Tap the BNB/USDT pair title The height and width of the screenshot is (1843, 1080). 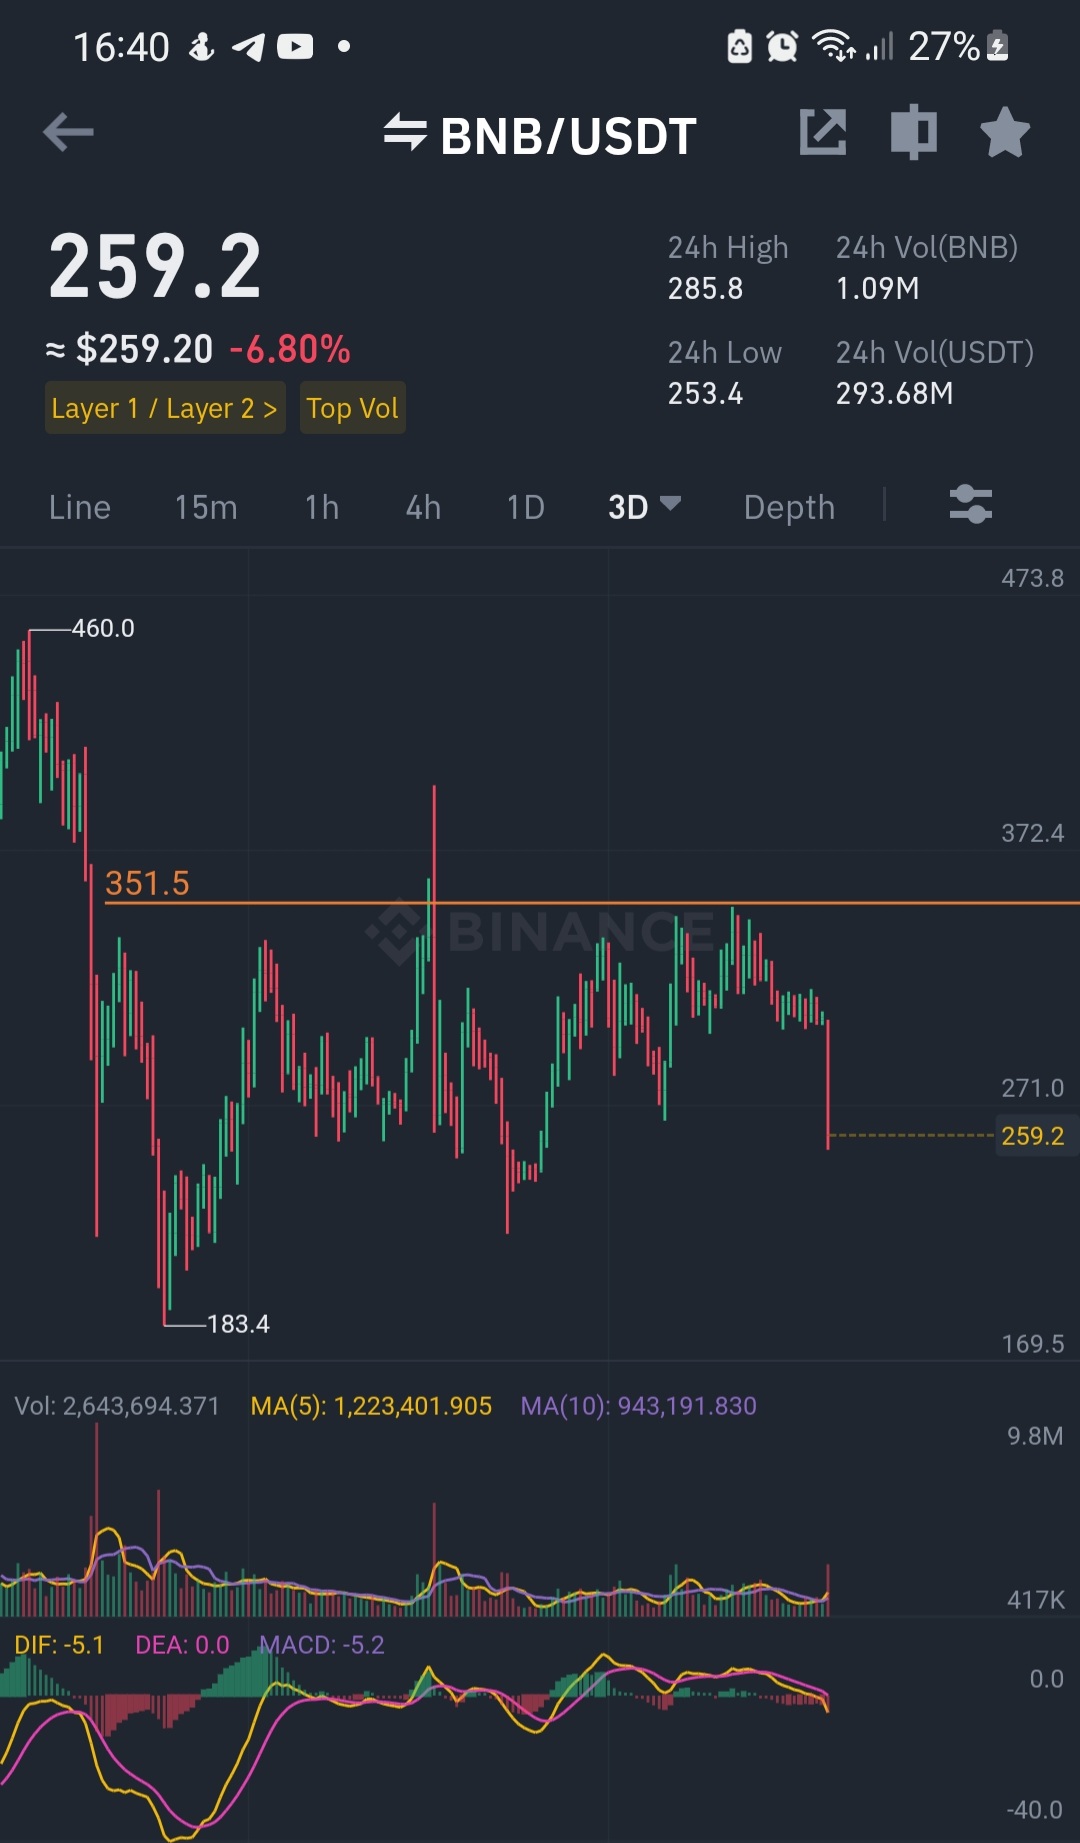[x=568, y=136]
